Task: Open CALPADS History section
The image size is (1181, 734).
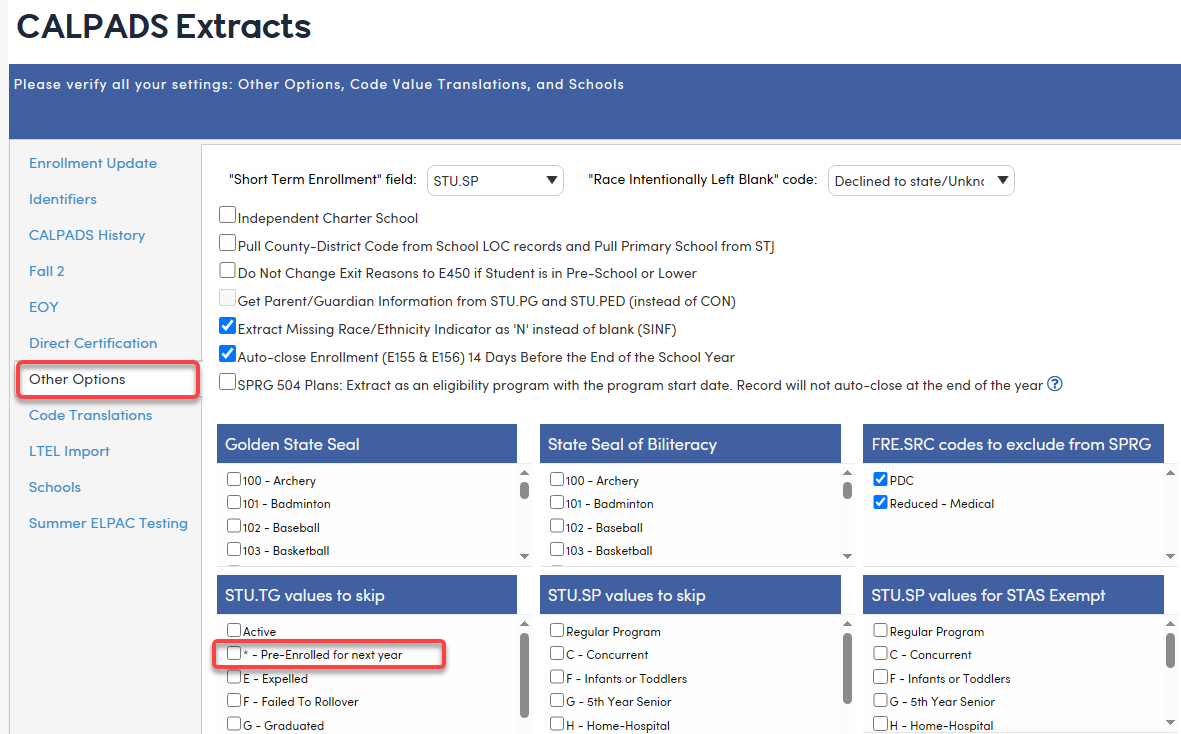Action: coord(87,236)
